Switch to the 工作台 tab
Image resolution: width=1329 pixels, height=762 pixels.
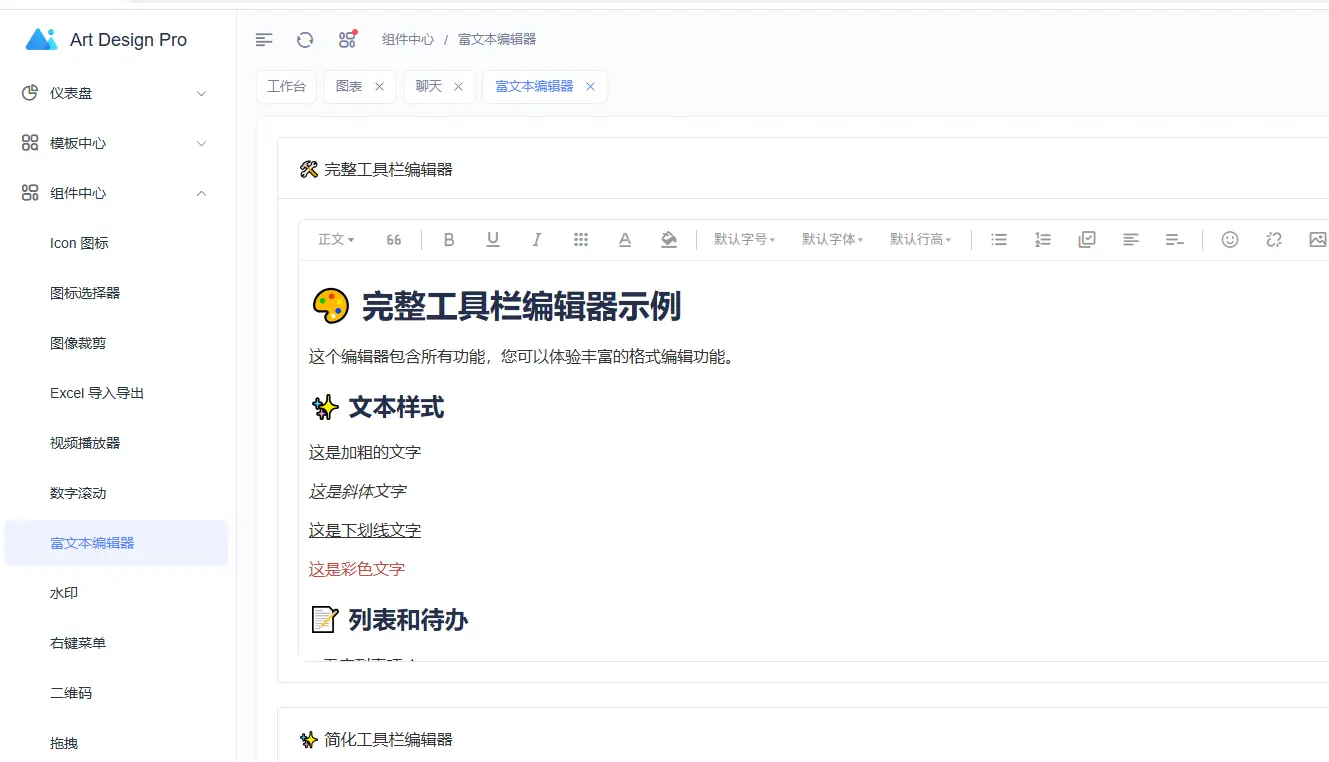[x=286, y=86]
